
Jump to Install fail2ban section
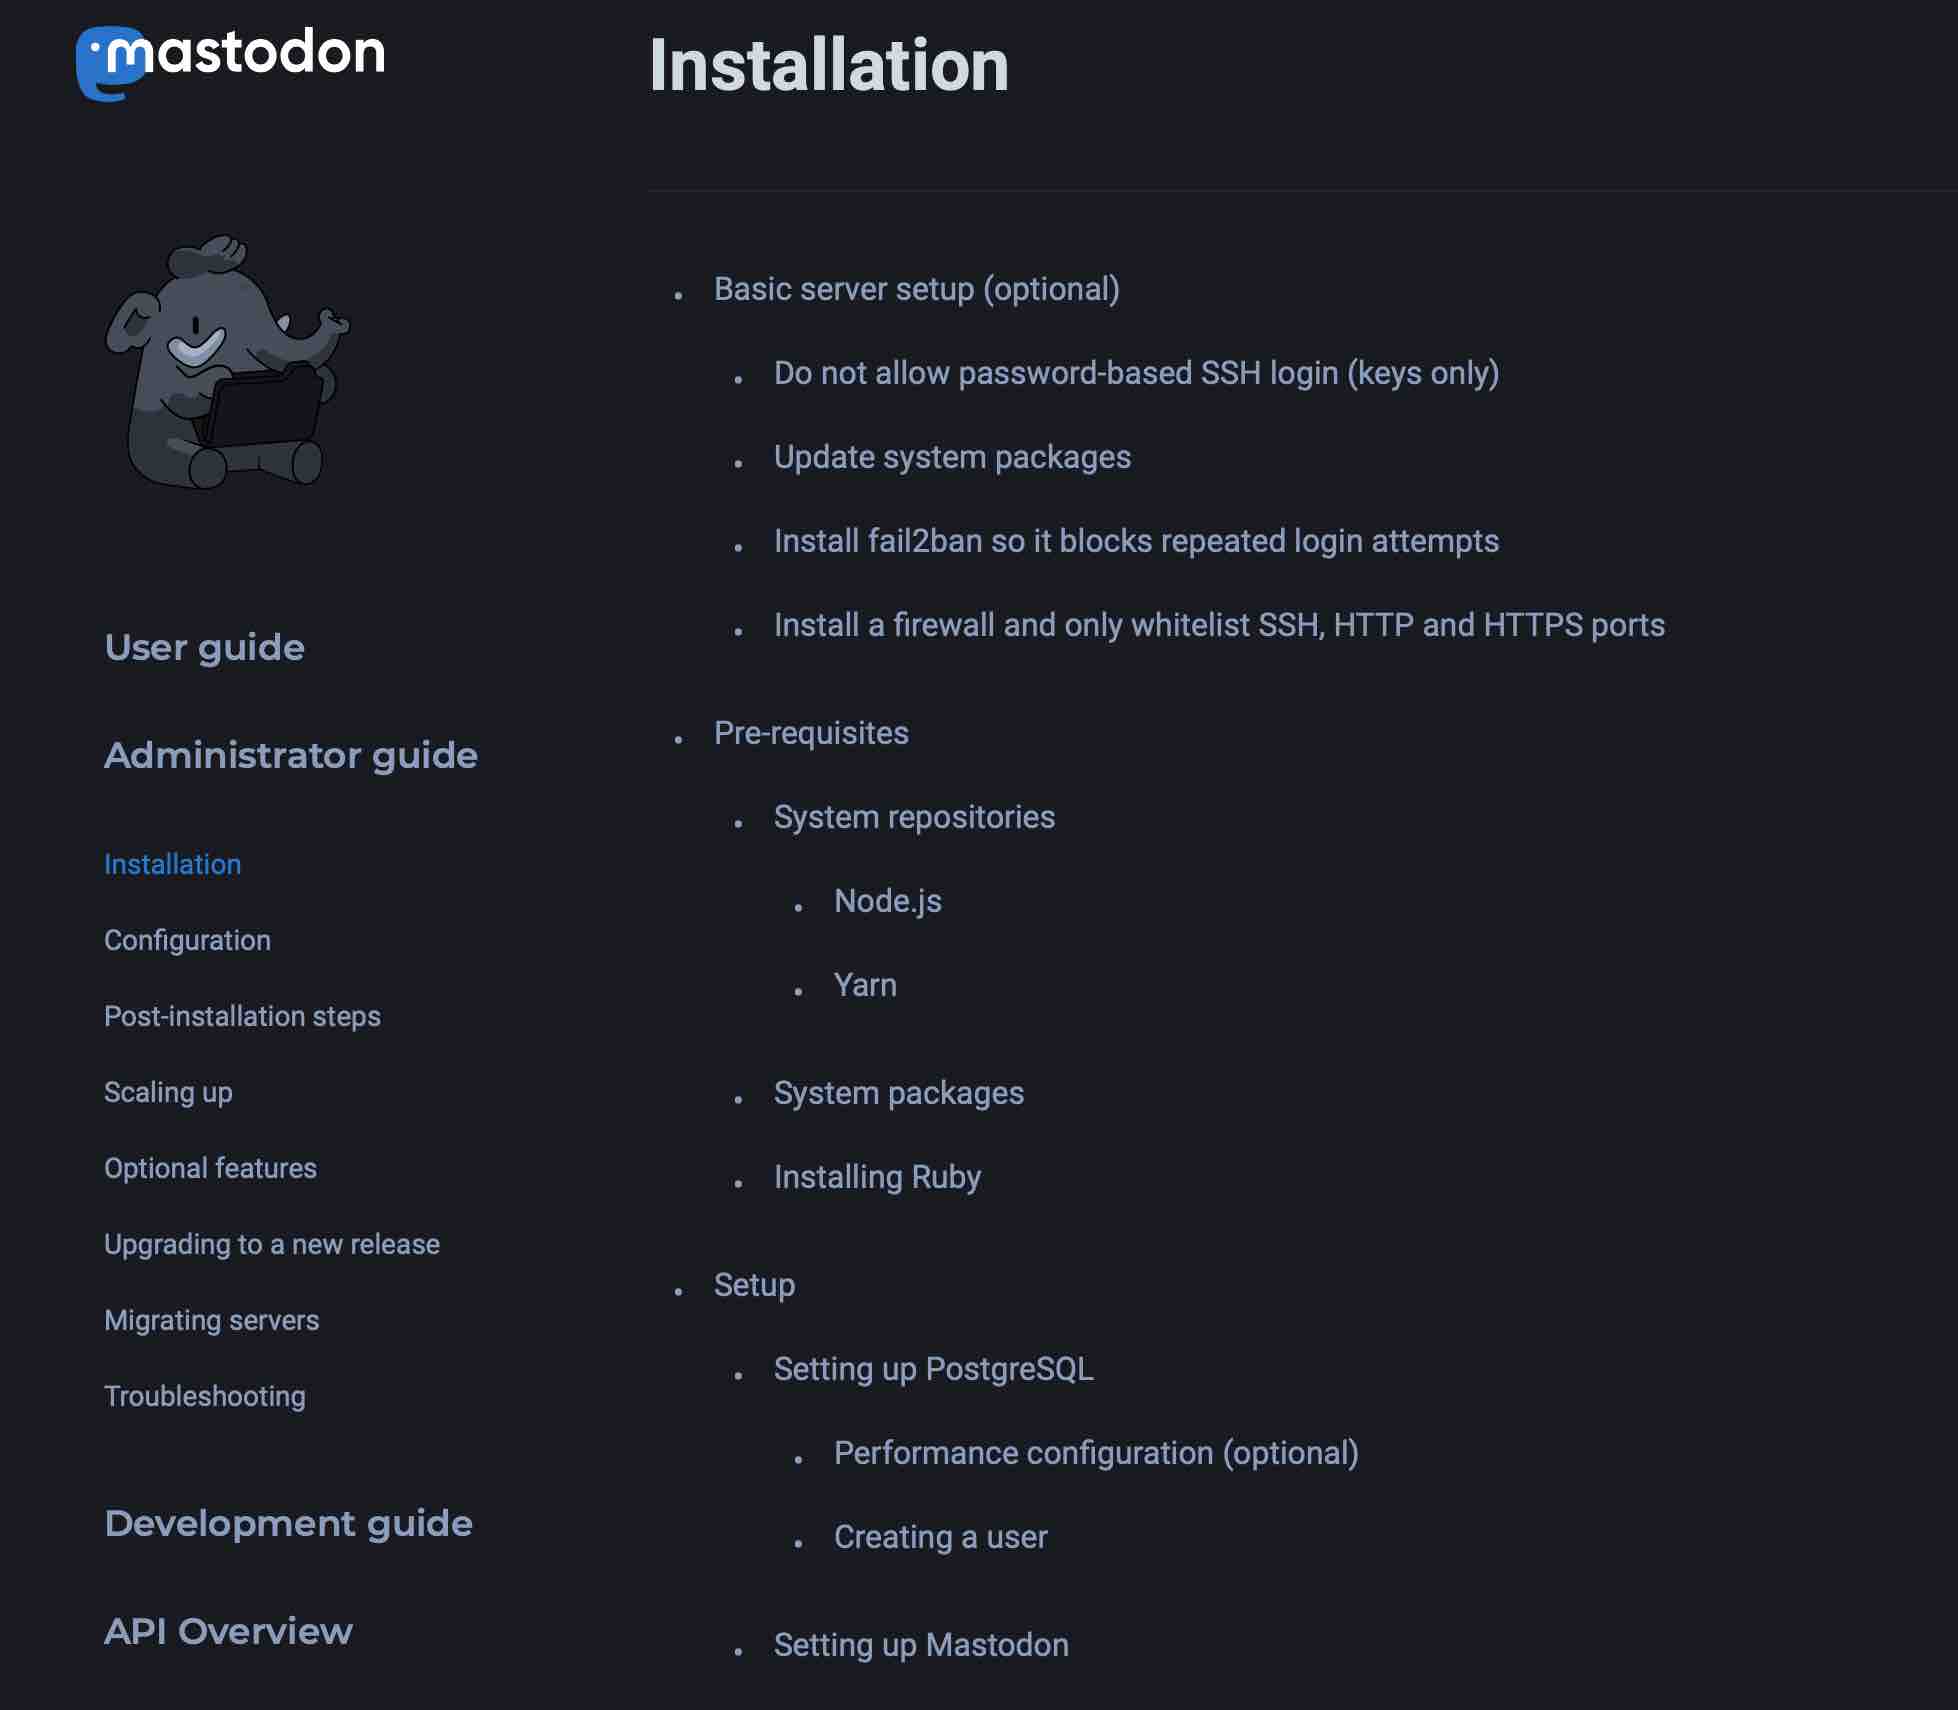pos(1136,542)
